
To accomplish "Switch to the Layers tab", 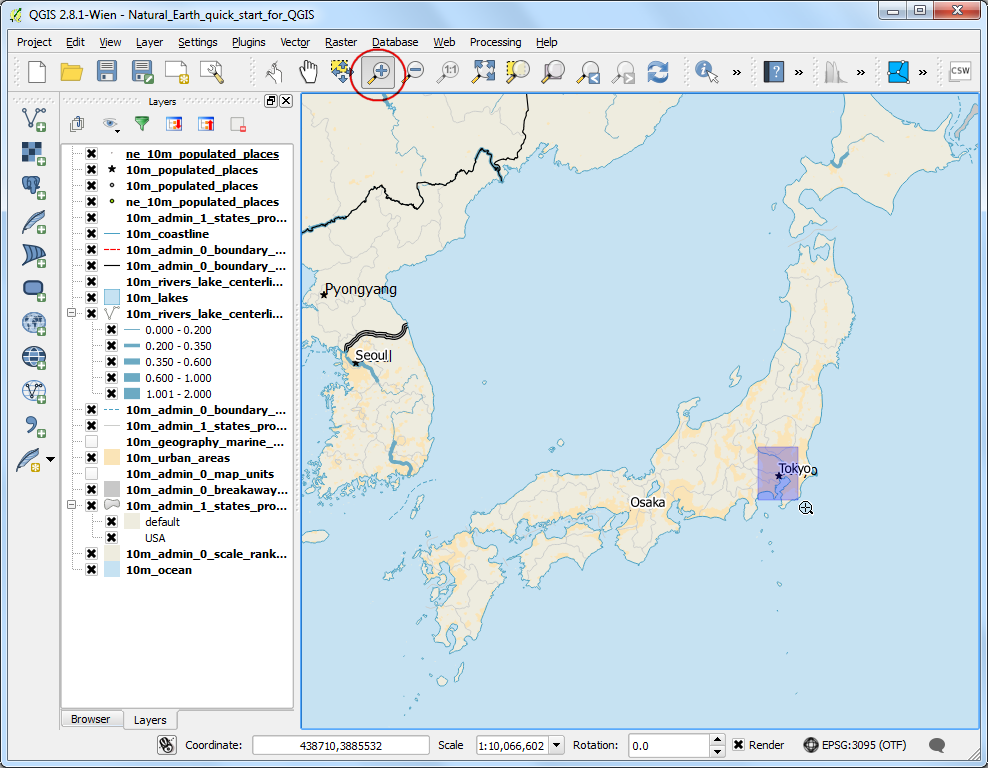I will tap(150, 719).
